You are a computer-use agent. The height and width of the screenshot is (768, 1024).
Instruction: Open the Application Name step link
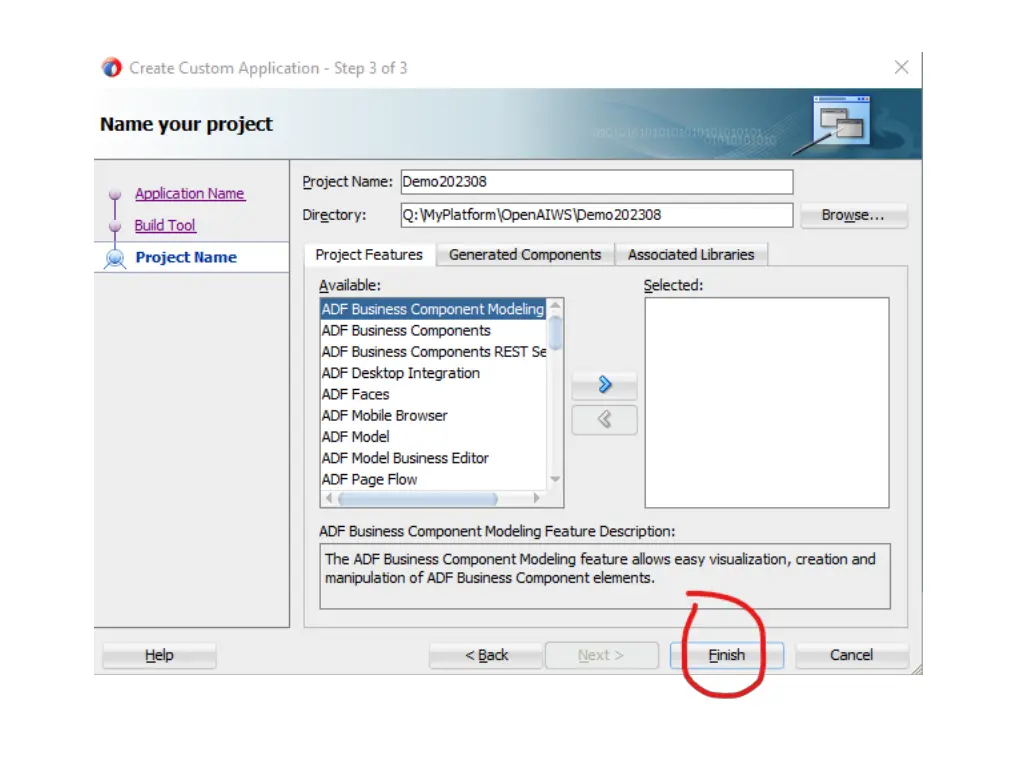pyautogui.click(x=189, y=194)
